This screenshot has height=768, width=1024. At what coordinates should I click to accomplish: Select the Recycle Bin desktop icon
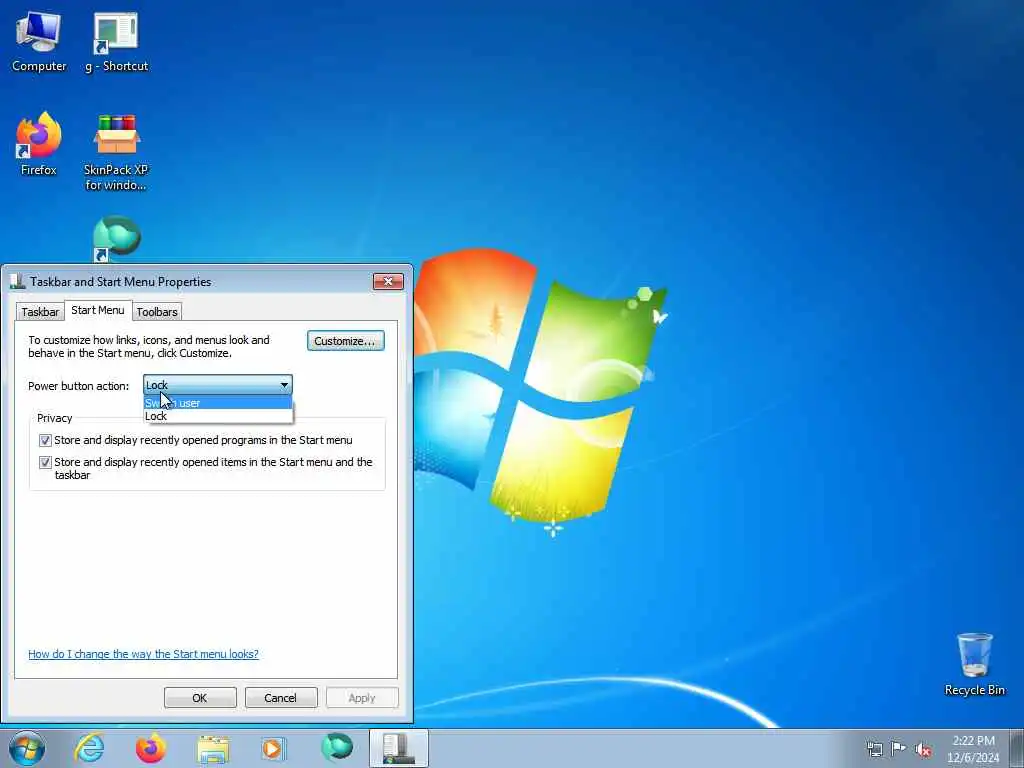(974, 664)
